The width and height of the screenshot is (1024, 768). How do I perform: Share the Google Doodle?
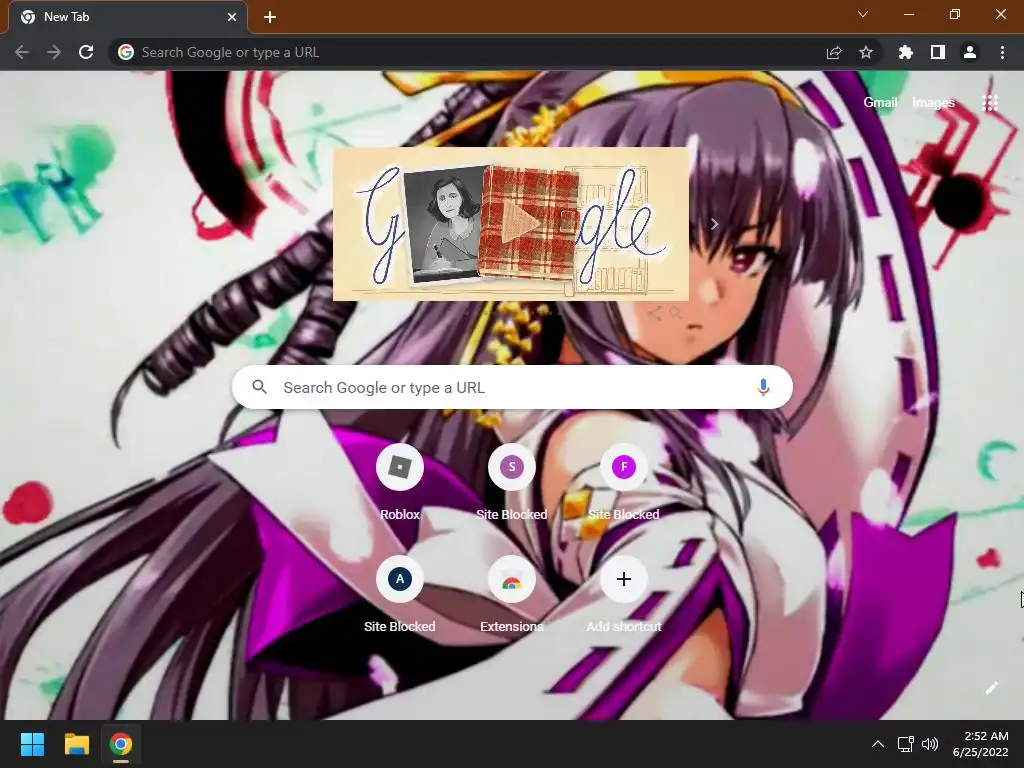coord(655,313)
